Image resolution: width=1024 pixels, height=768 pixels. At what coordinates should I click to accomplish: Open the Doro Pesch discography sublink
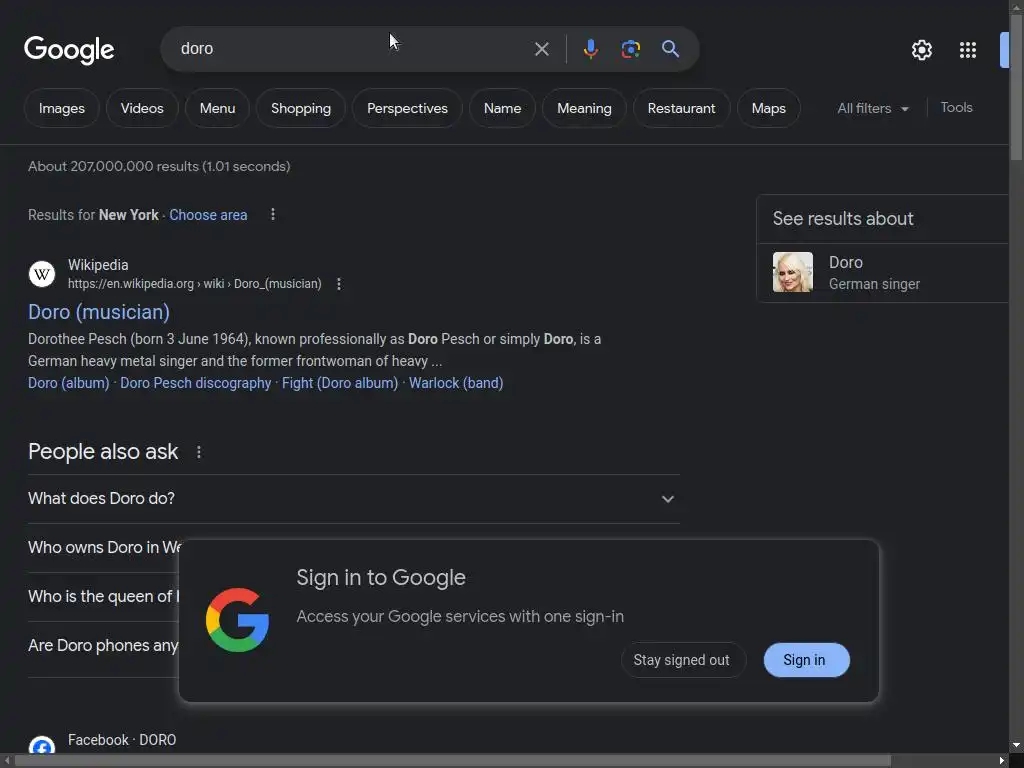[x=195, y=383]
